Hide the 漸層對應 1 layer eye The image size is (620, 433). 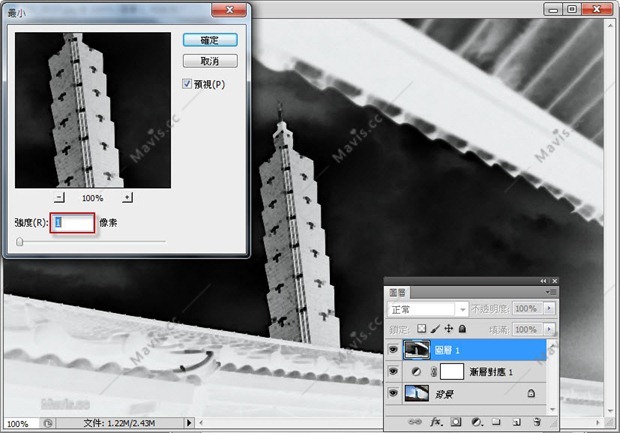coord(393,371)
